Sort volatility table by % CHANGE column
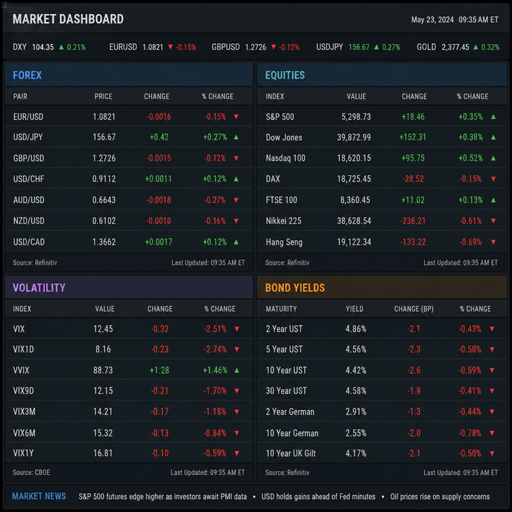The height and width of the screenshot is (512, 512). click(220, 309)
